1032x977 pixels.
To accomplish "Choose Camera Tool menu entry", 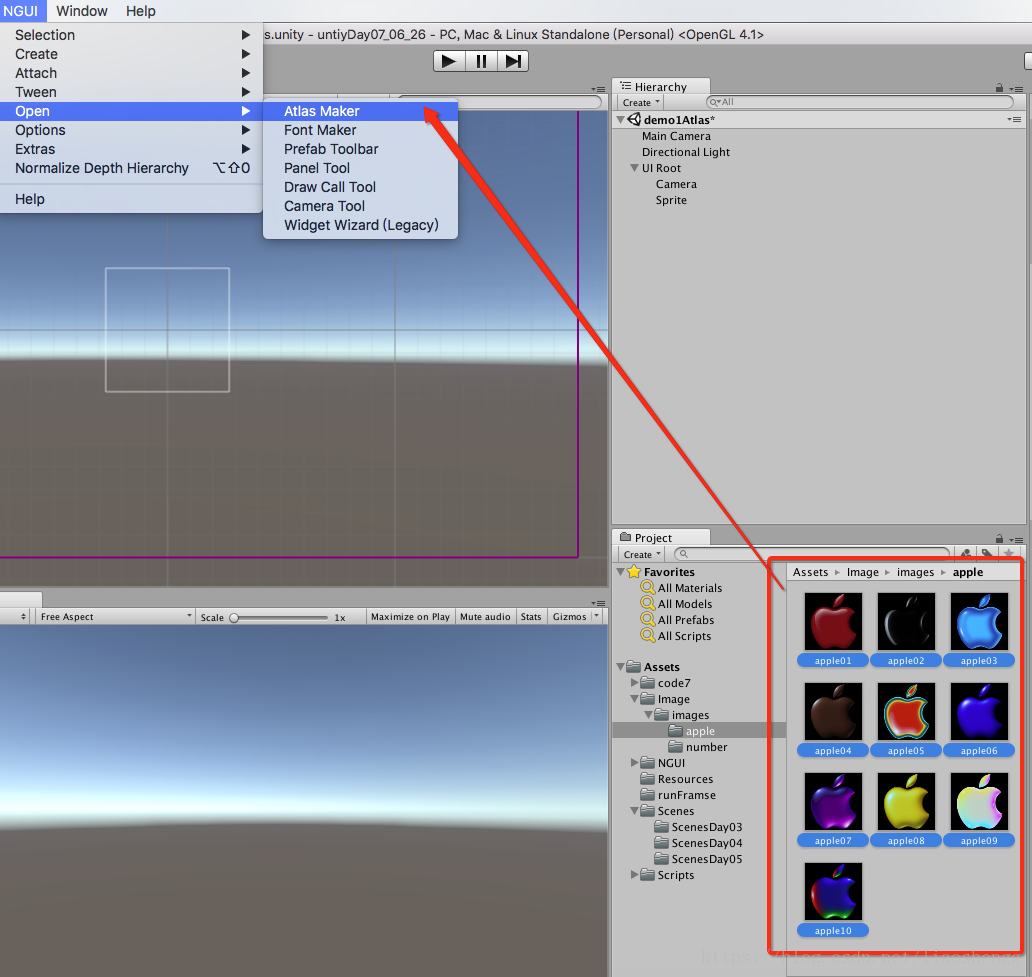I will point(360,206).
